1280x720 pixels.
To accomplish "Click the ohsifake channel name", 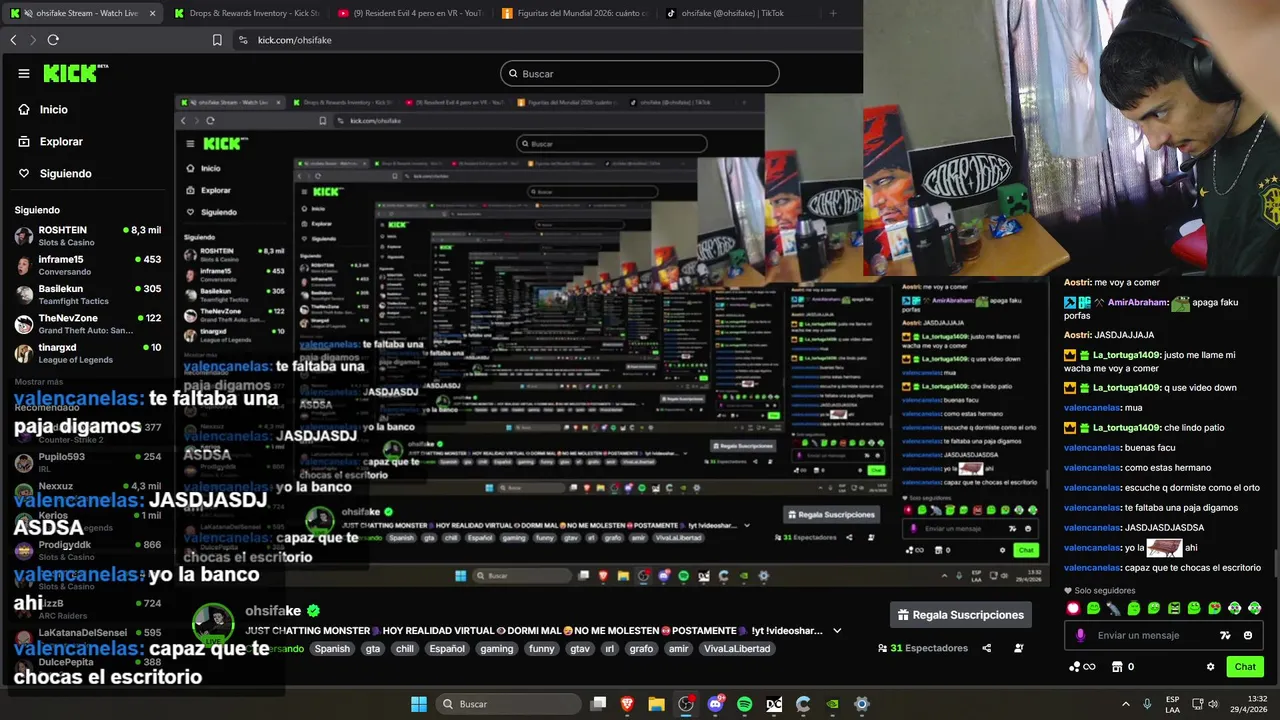I will coord(273,611).
